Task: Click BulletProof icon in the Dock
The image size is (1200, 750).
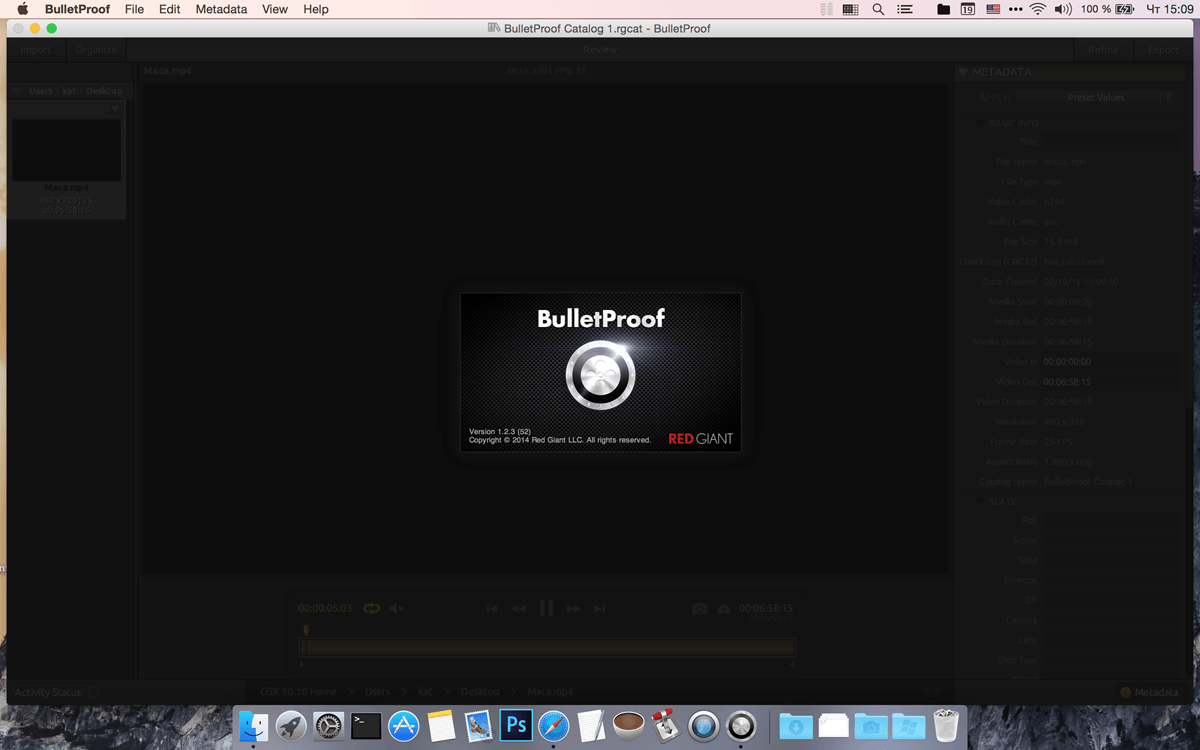Action: tap(741, 725)
